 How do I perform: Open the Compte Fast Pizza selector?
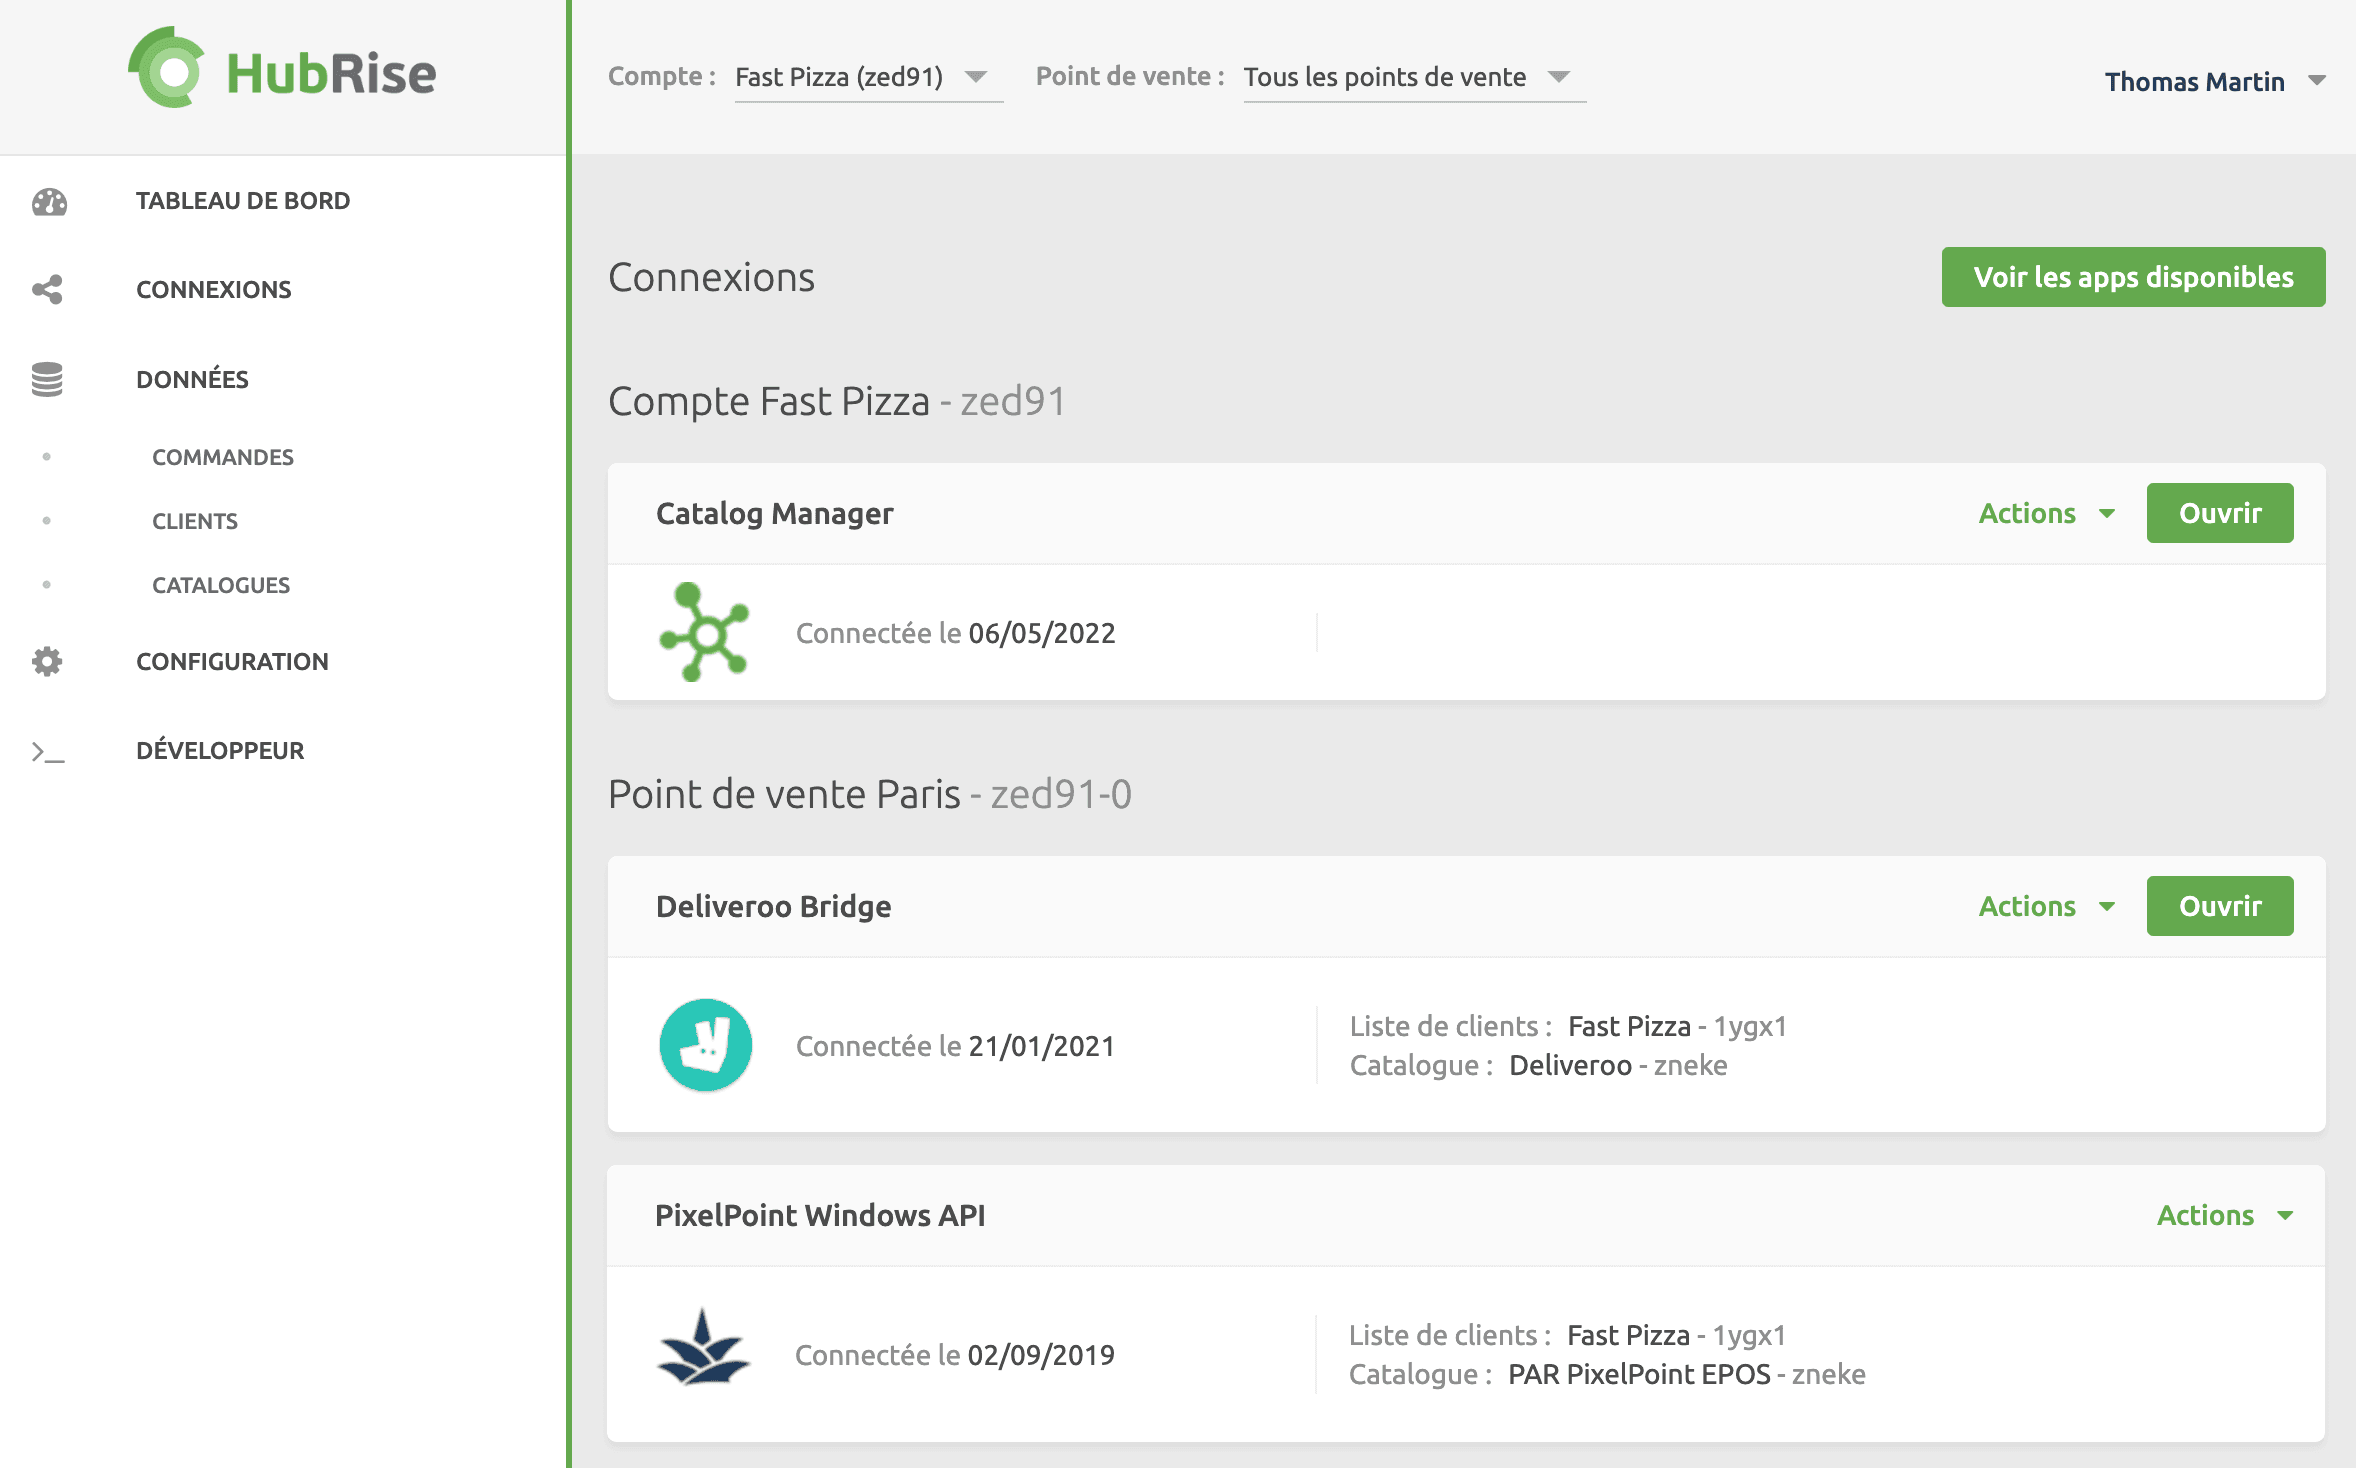point(868,77)
